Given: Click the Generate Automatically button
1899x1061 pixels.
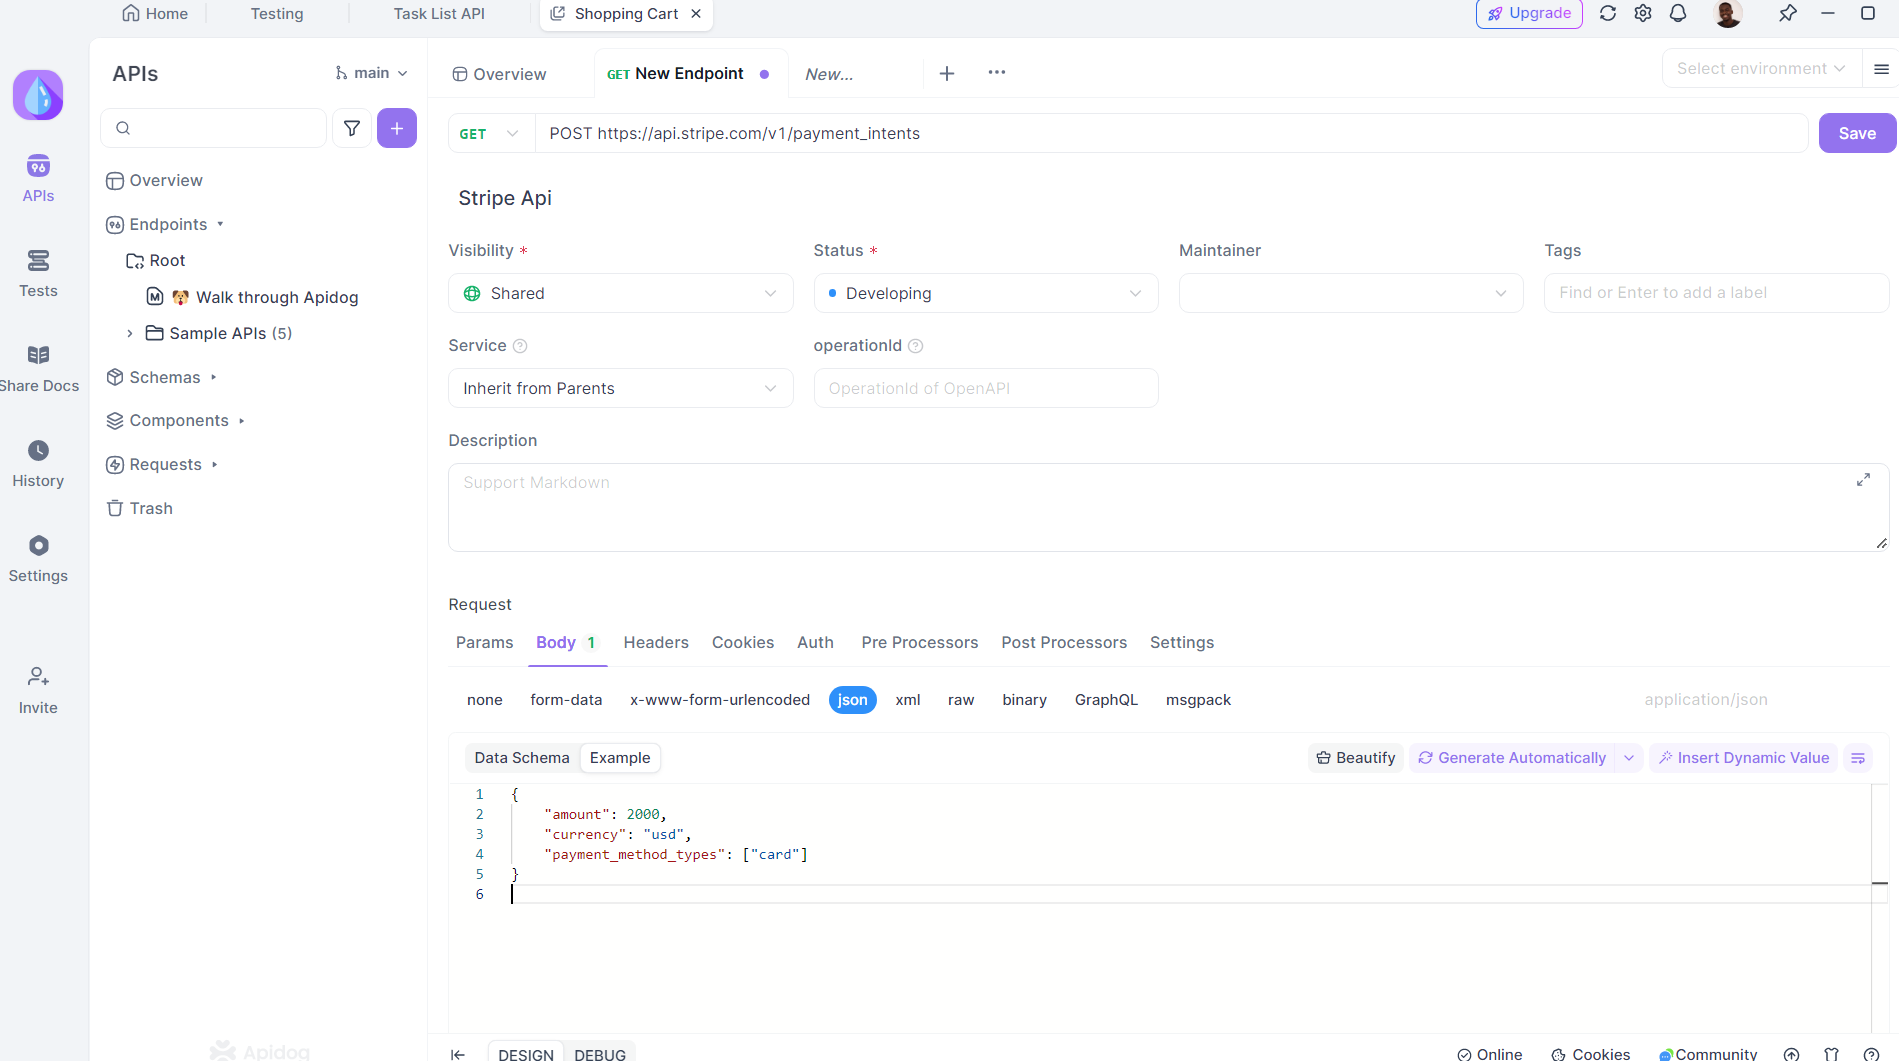Looking at the screenshot, I should (x=1512, y=758).
